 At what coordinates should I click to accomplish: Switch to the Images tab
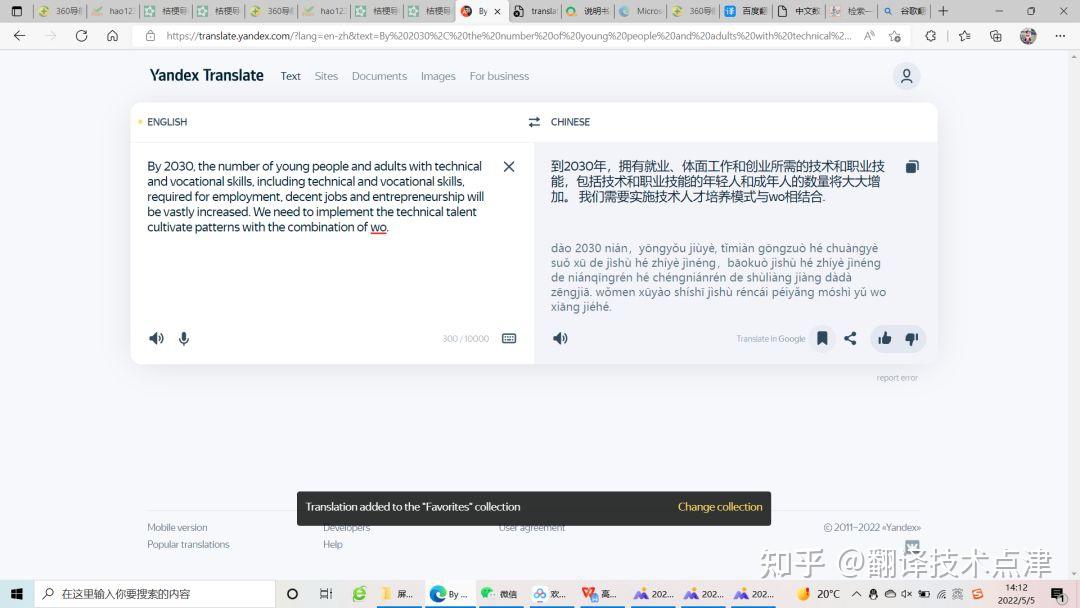point(438,75)
